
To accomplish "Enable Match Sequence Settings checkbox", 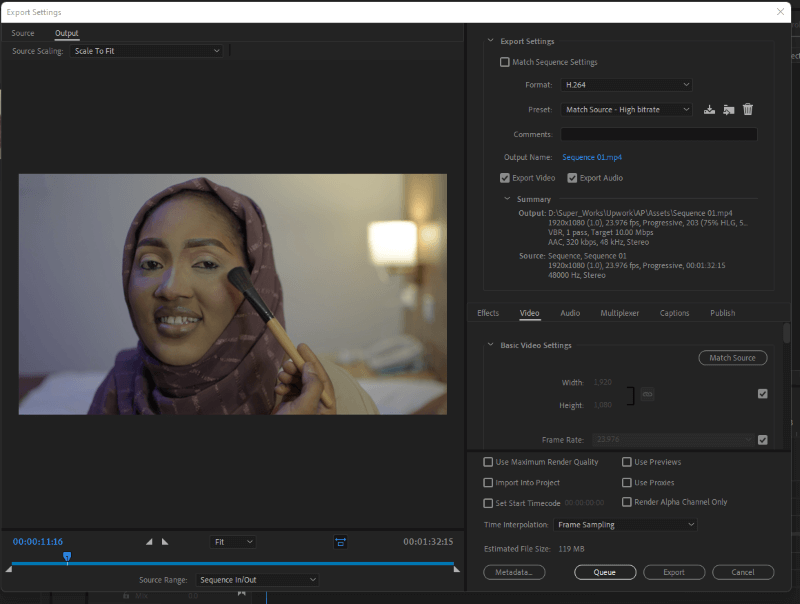I will tap(505, 62).
